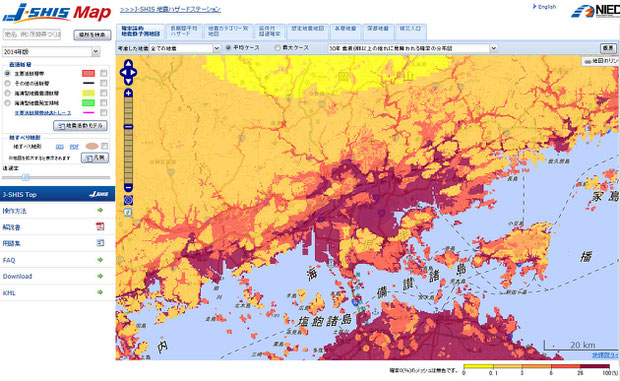Select the maximum case radio button
The width and height of the screenshot is (620, 381).
point(278,48)
